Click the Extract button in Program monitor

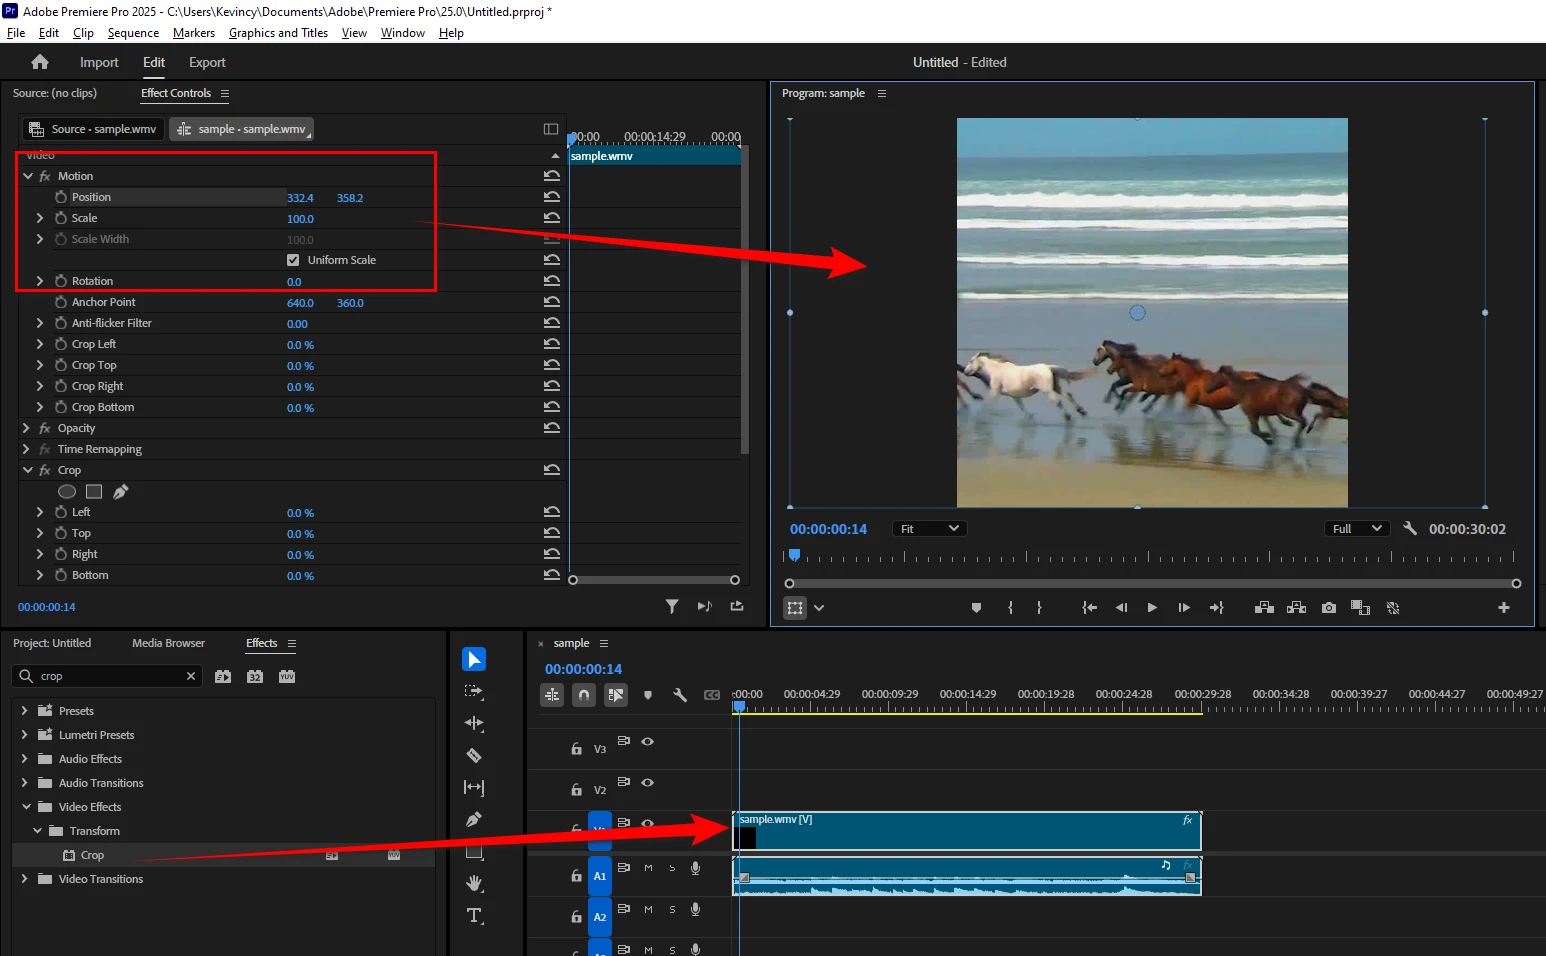click(1297, 607)
